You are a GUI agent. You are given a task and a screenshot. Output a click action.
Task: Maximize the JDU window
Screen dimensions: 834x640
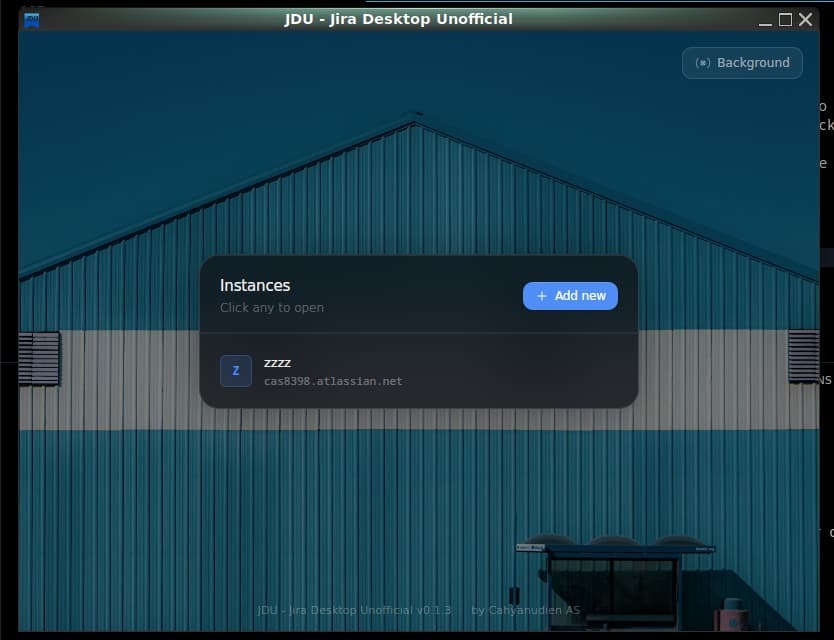click(x=785, y=20)
